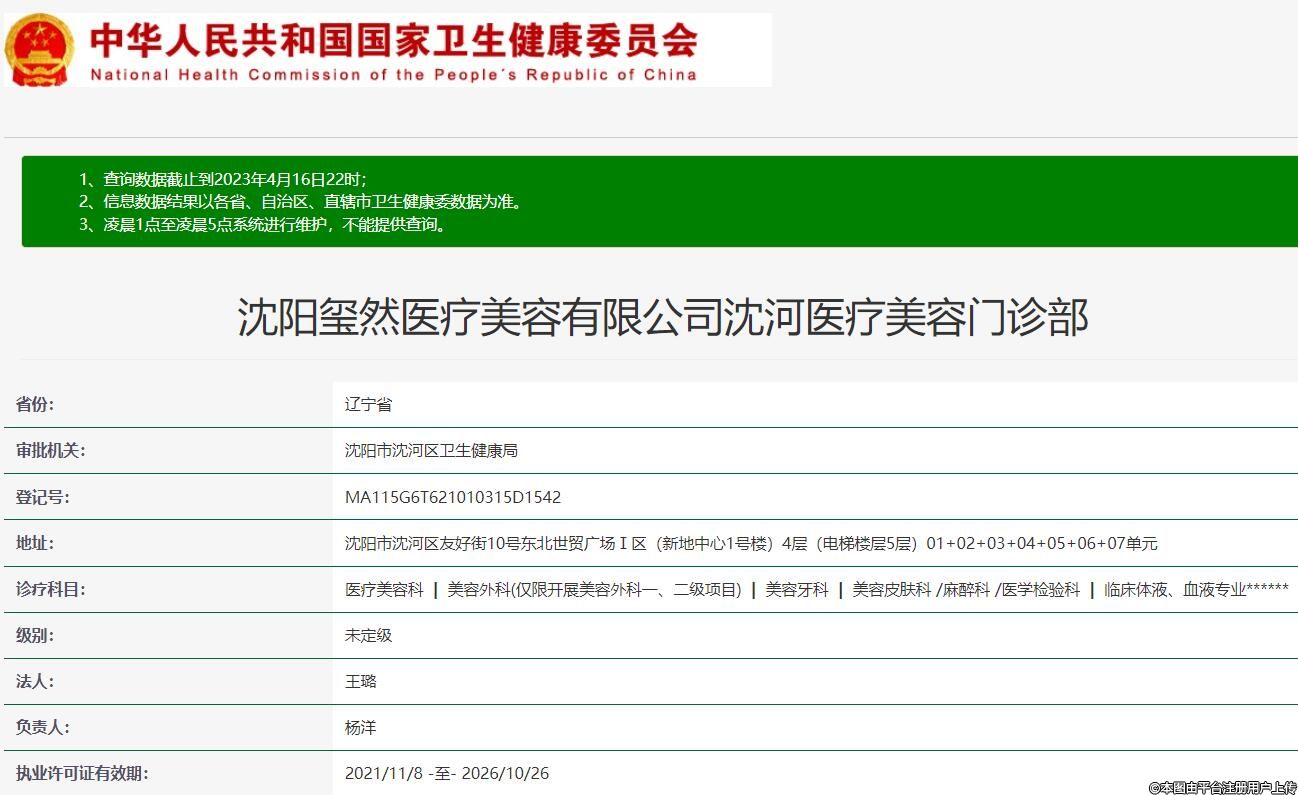Image resolution: width=1298 pixels, height=795 pixels.
Task: Select the registration number MA115G6T621010315D1542
Action: coord(452,497)
